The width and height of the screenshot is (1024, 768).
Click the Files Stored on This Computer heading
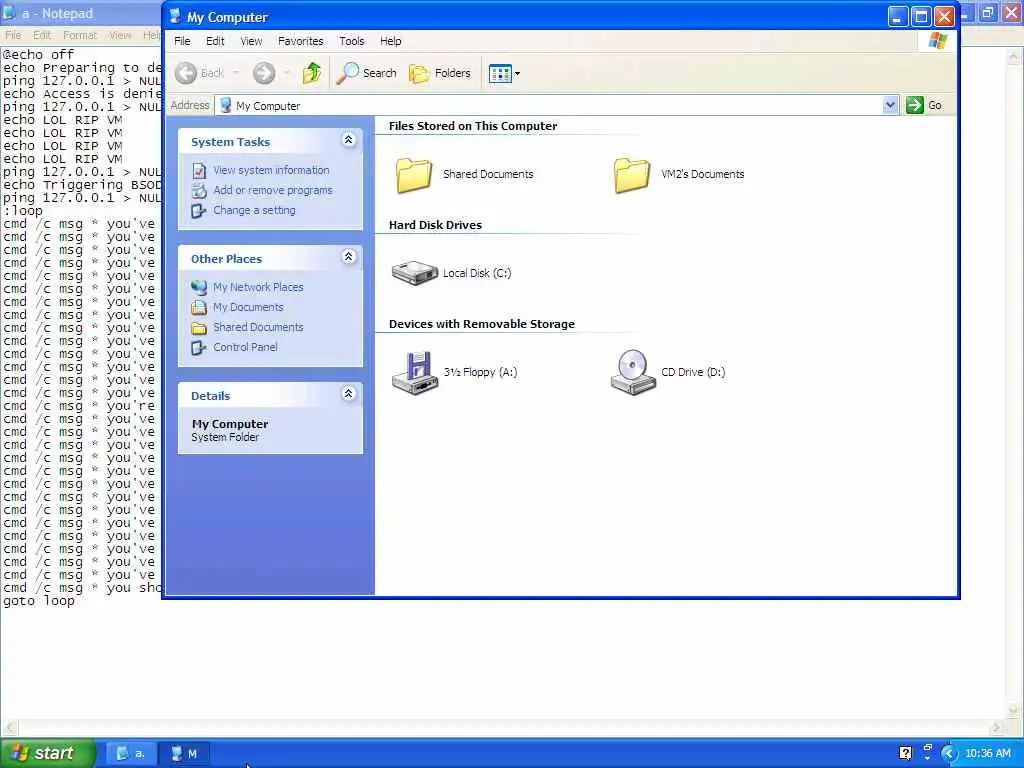[473, 126]
